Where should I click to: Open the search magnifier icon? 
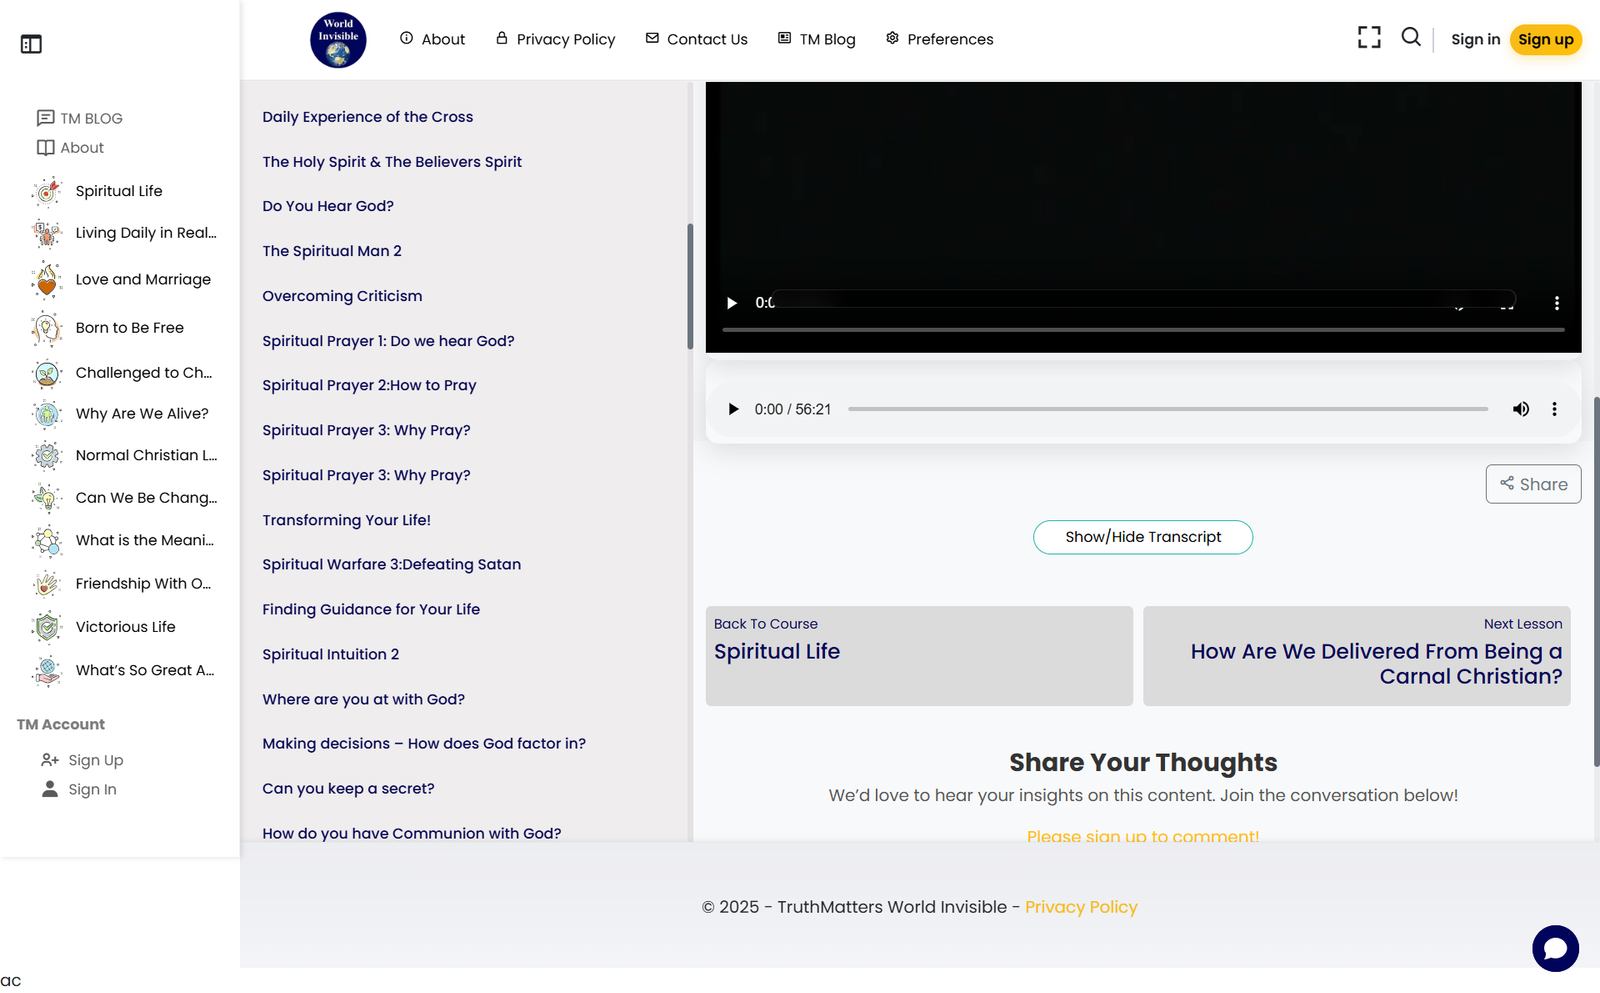pyautogui.click(x=1411, y=37)
